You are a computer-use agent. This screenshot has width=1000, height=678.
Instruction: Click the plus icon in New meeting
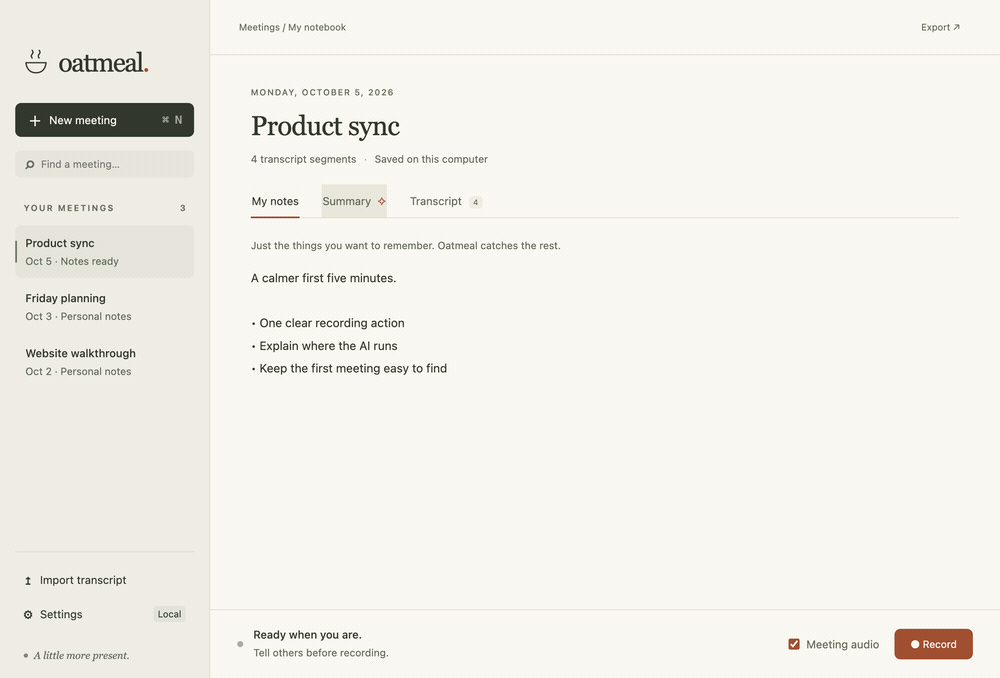[35, 121]
